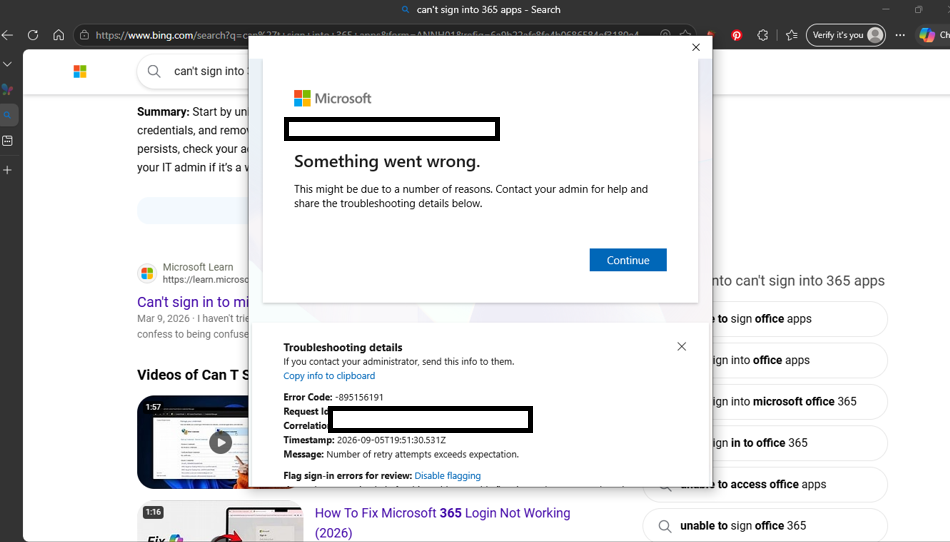
Task: Open Settings and more ellipsis menu
Action: (900, 35)
